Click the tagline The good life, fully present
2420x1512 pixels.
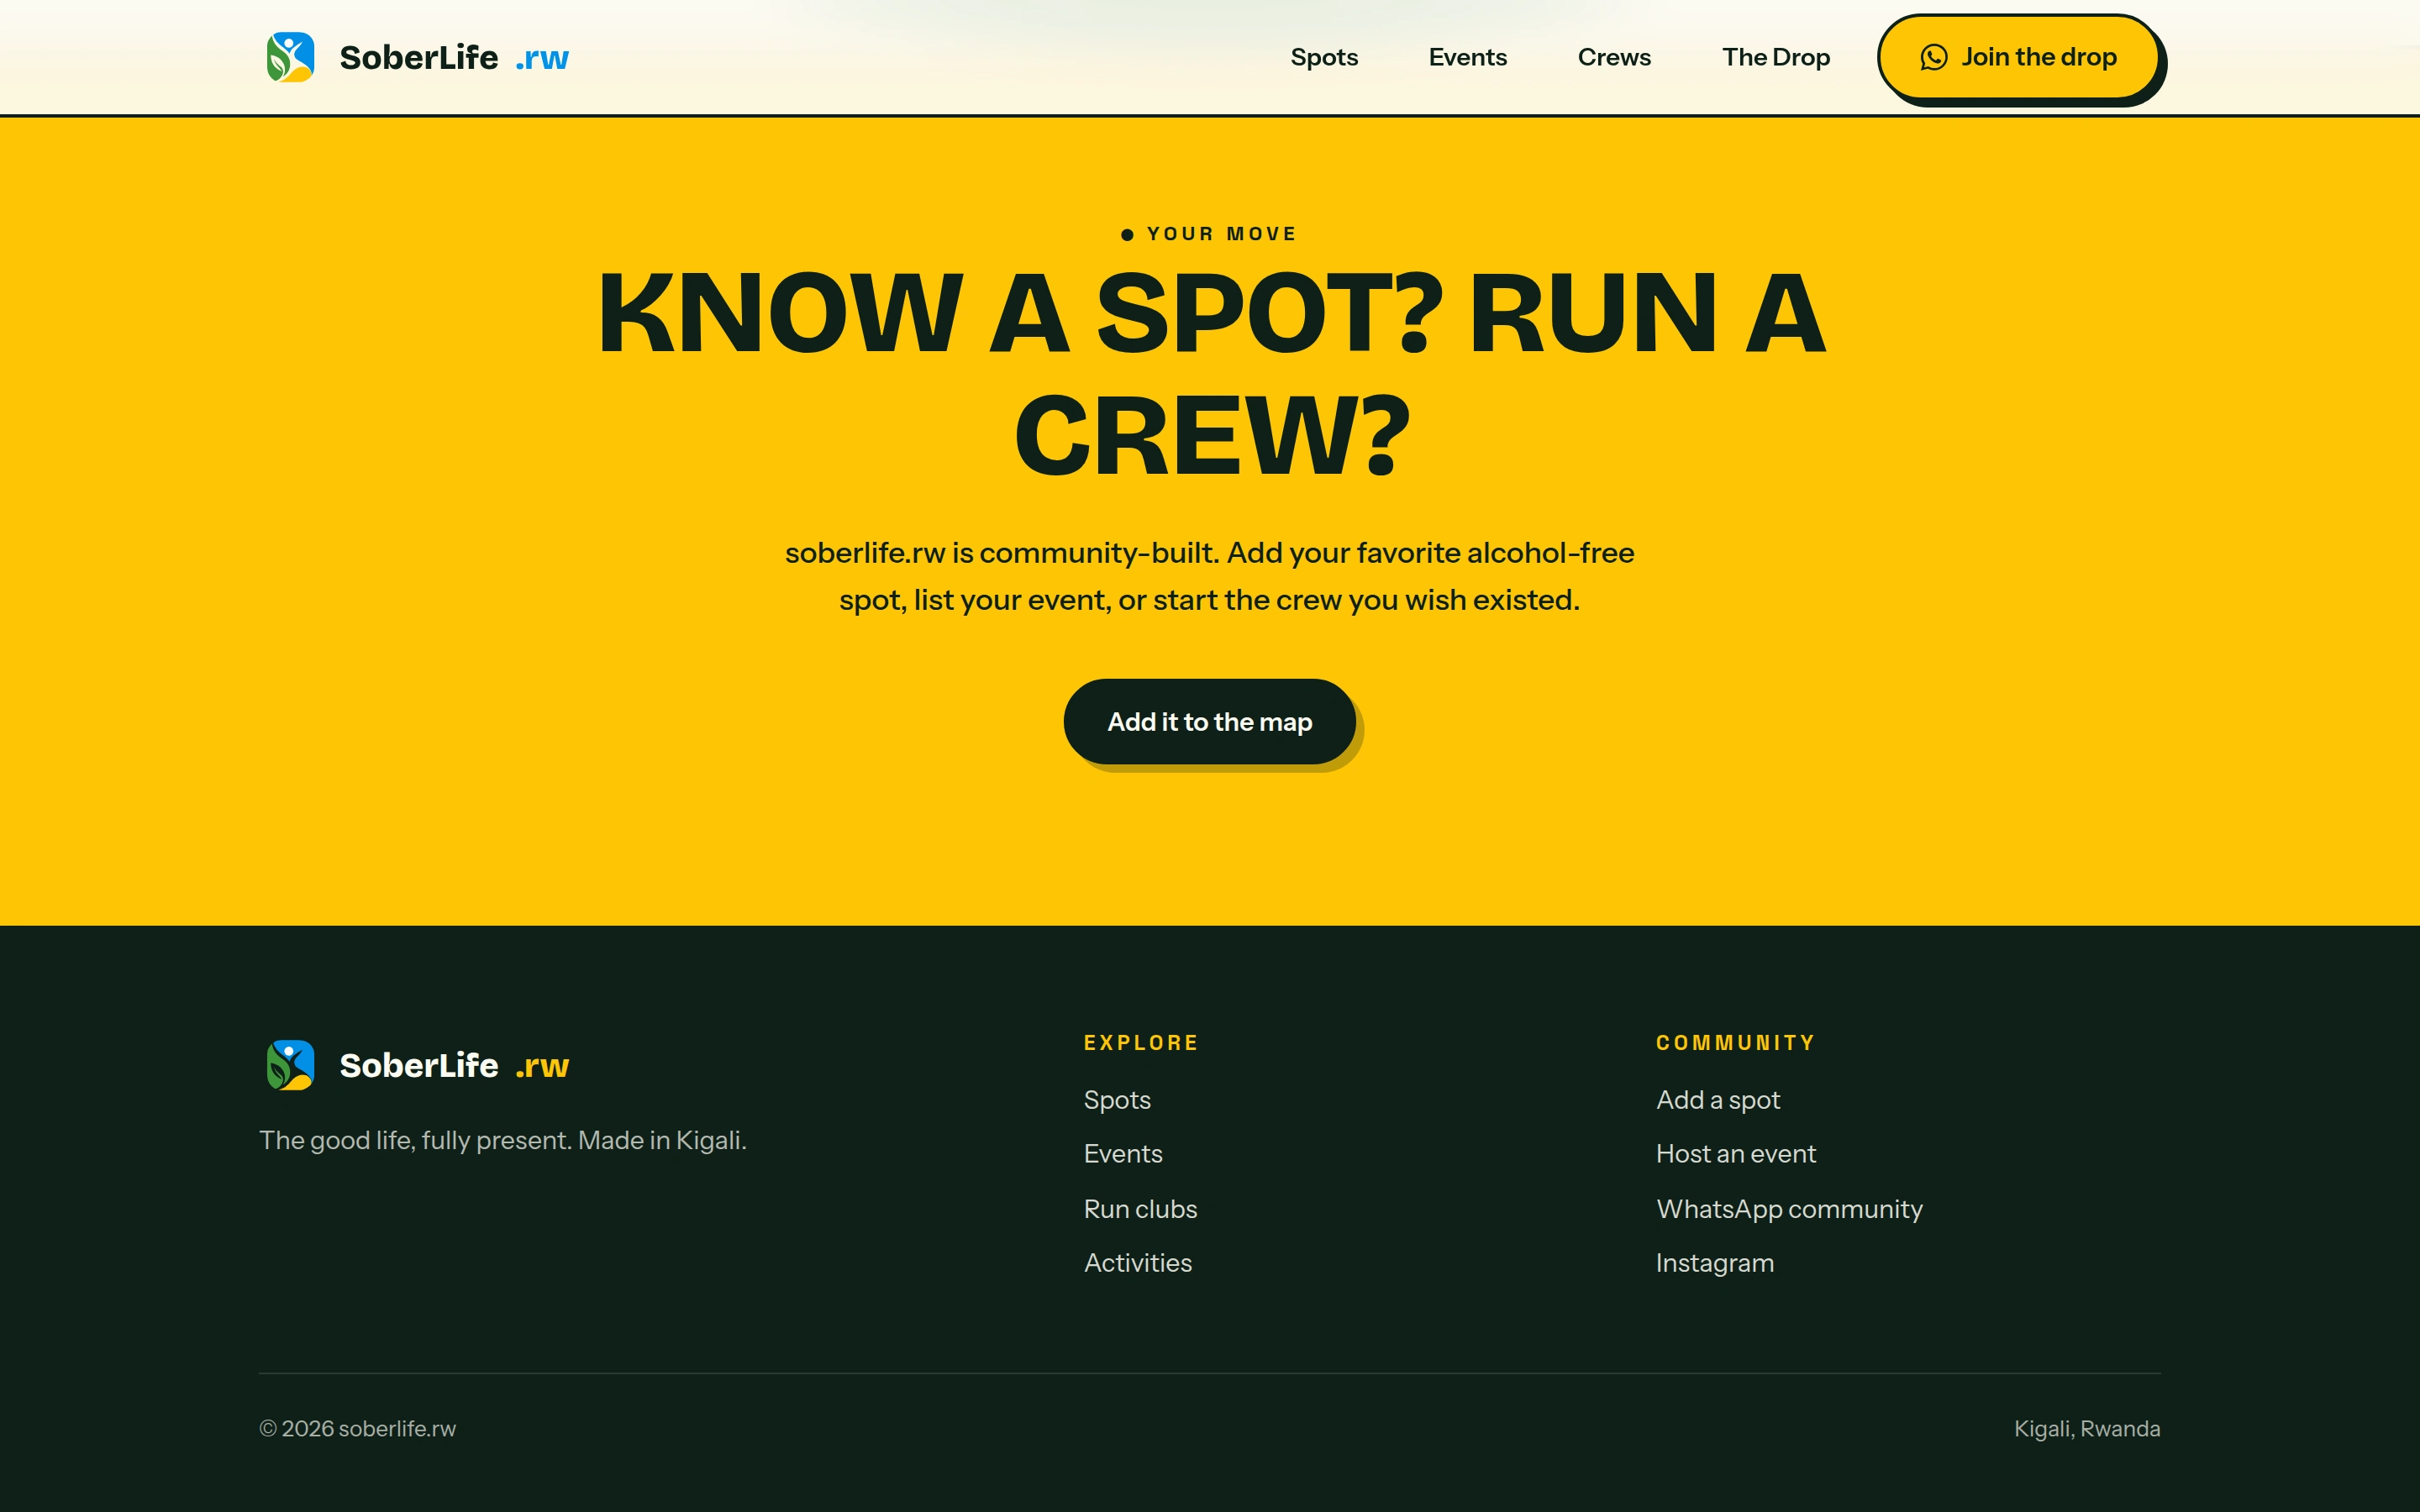pyautogui.click(x=503, y=1141)
